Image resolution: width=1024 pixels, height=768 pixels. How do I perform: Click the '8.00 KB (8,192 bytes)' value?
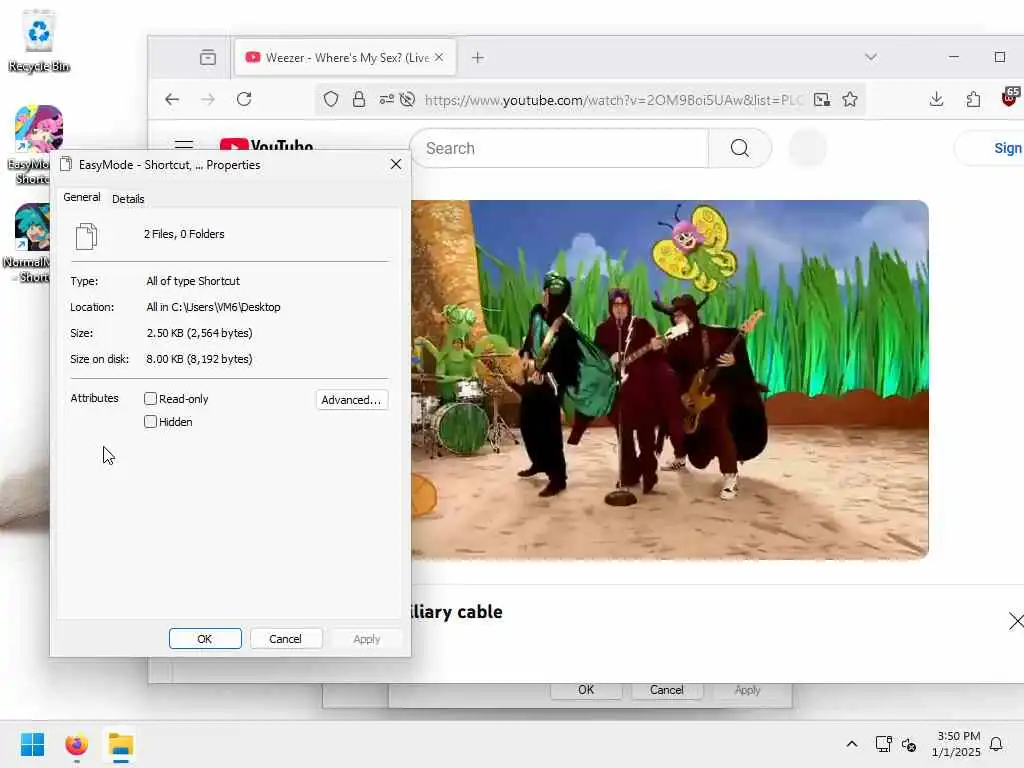[199, 359]
